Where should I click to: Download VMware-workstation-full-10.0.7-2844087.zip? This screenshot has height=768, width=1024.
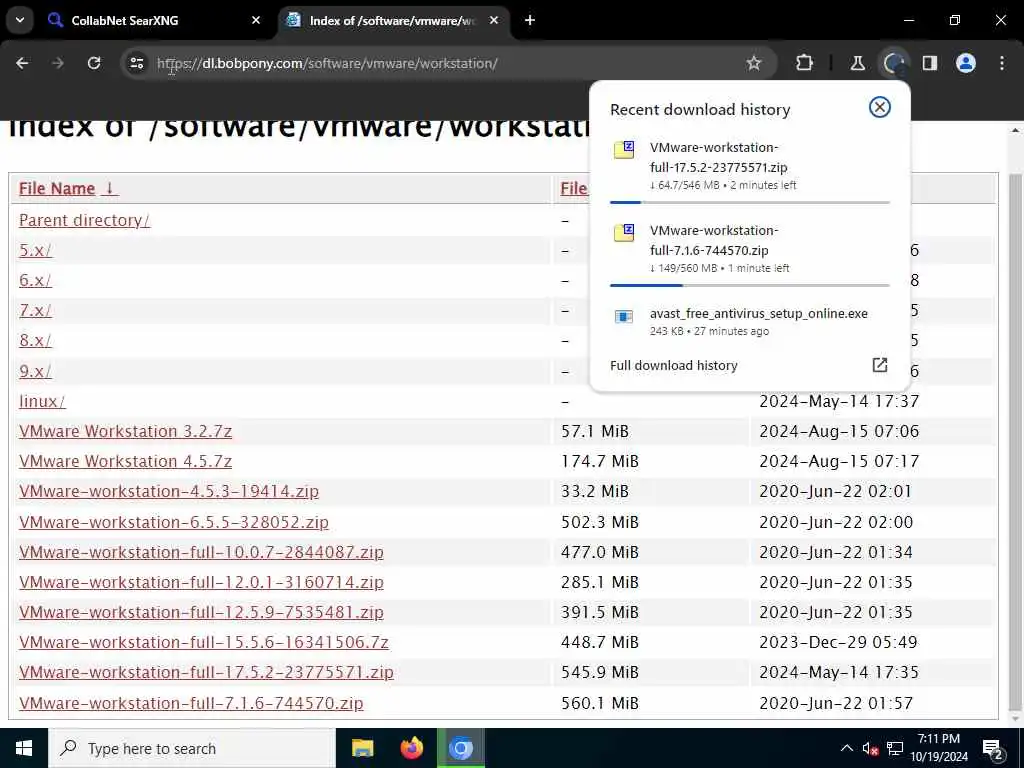tap(201, 552)
